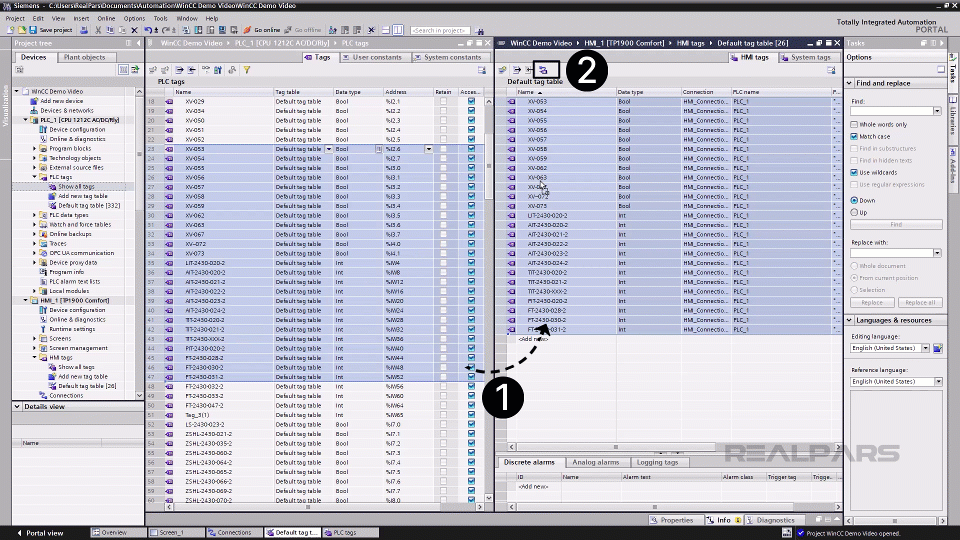Open the Options menu in menu bar
This screenshot has width=960, height=540.
point(134,18)
